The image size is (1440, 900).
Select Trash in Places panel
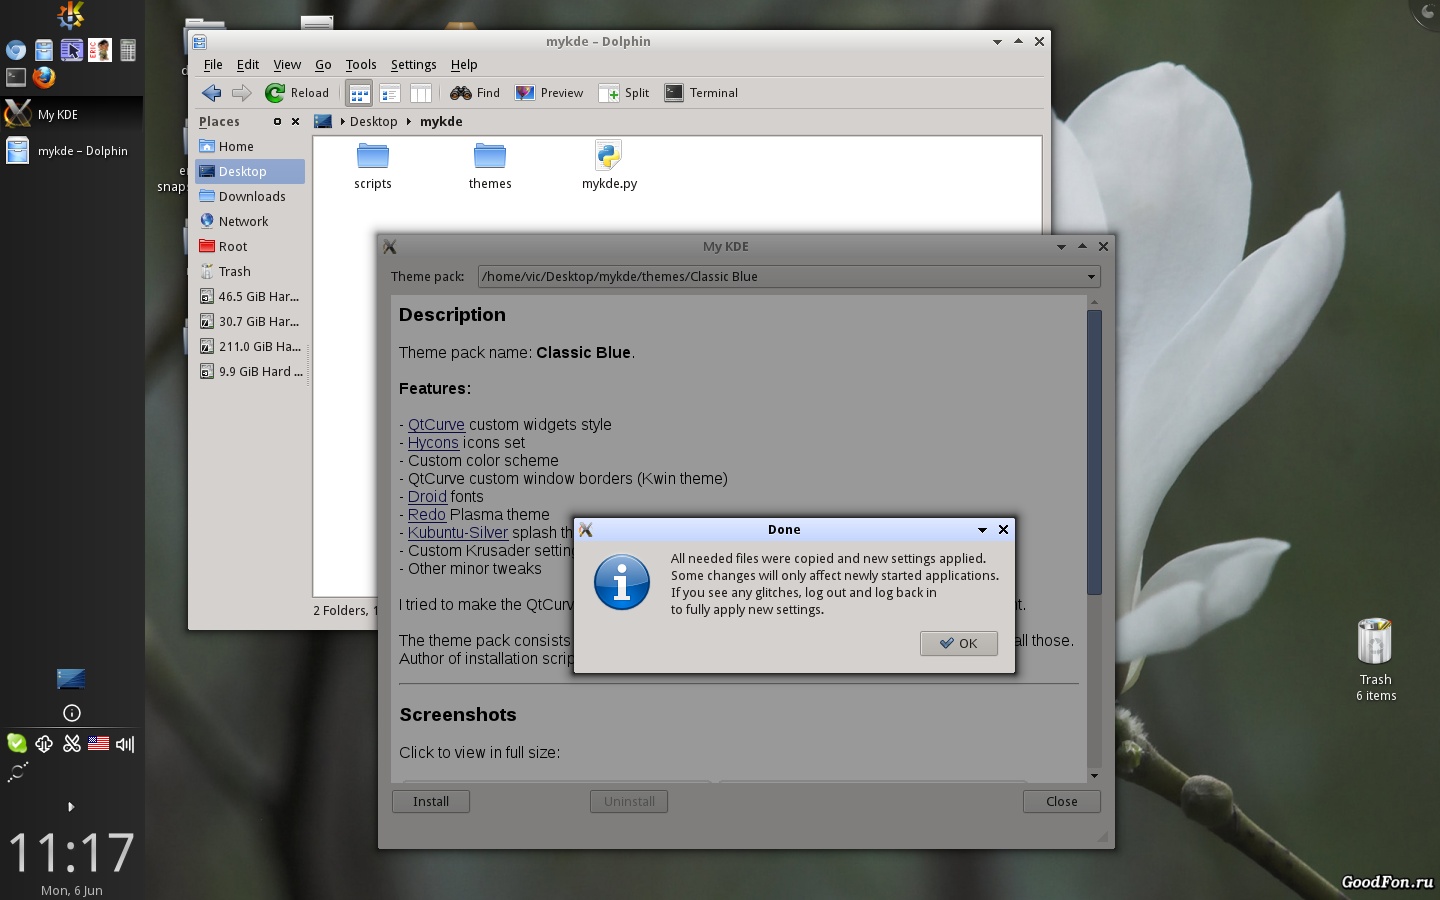point(250,271)
